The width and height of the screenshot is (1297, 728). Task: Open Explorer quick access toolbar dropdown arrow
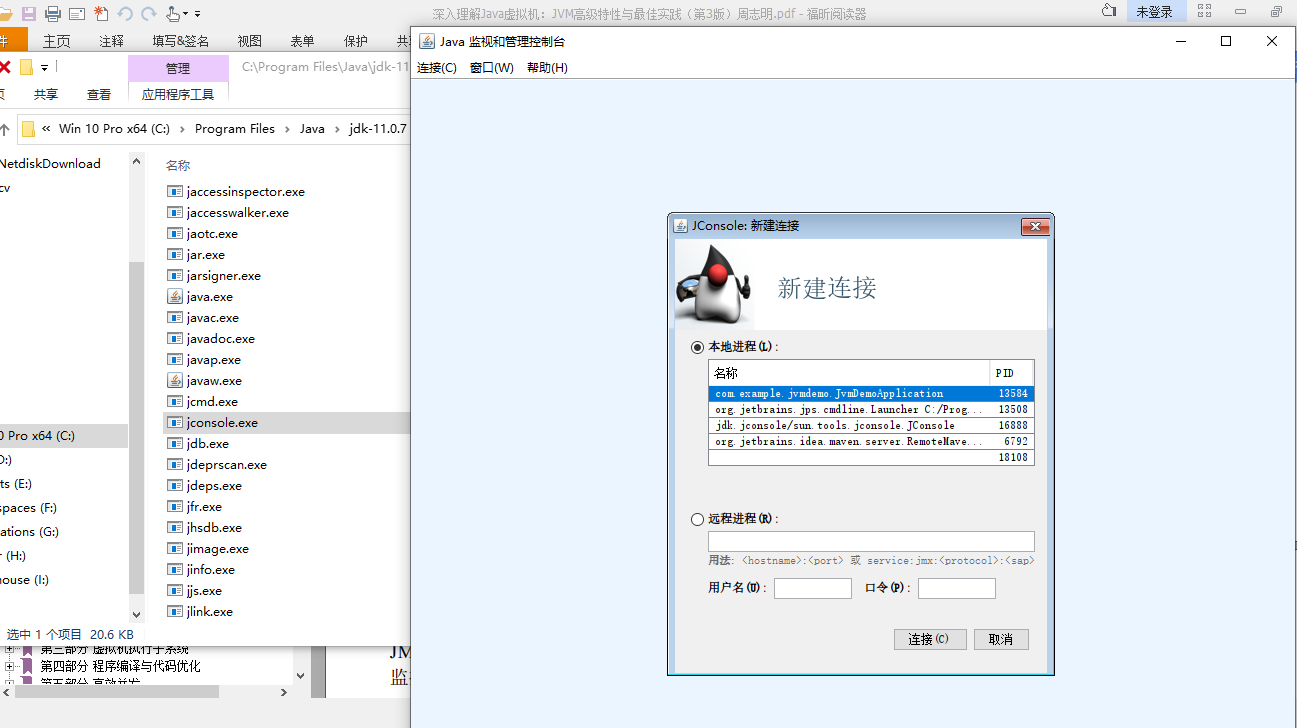(x=44, y=68)
